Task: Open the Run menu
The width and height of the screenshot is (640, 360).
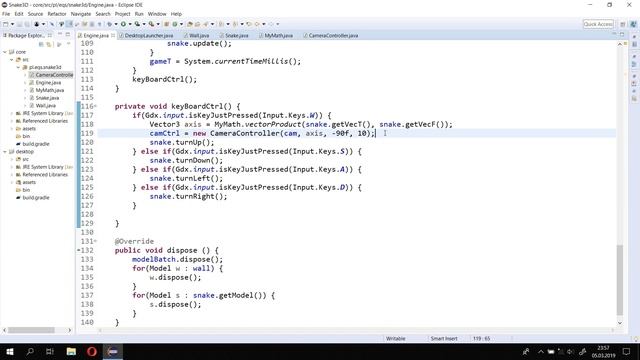Action: point(139,14)
